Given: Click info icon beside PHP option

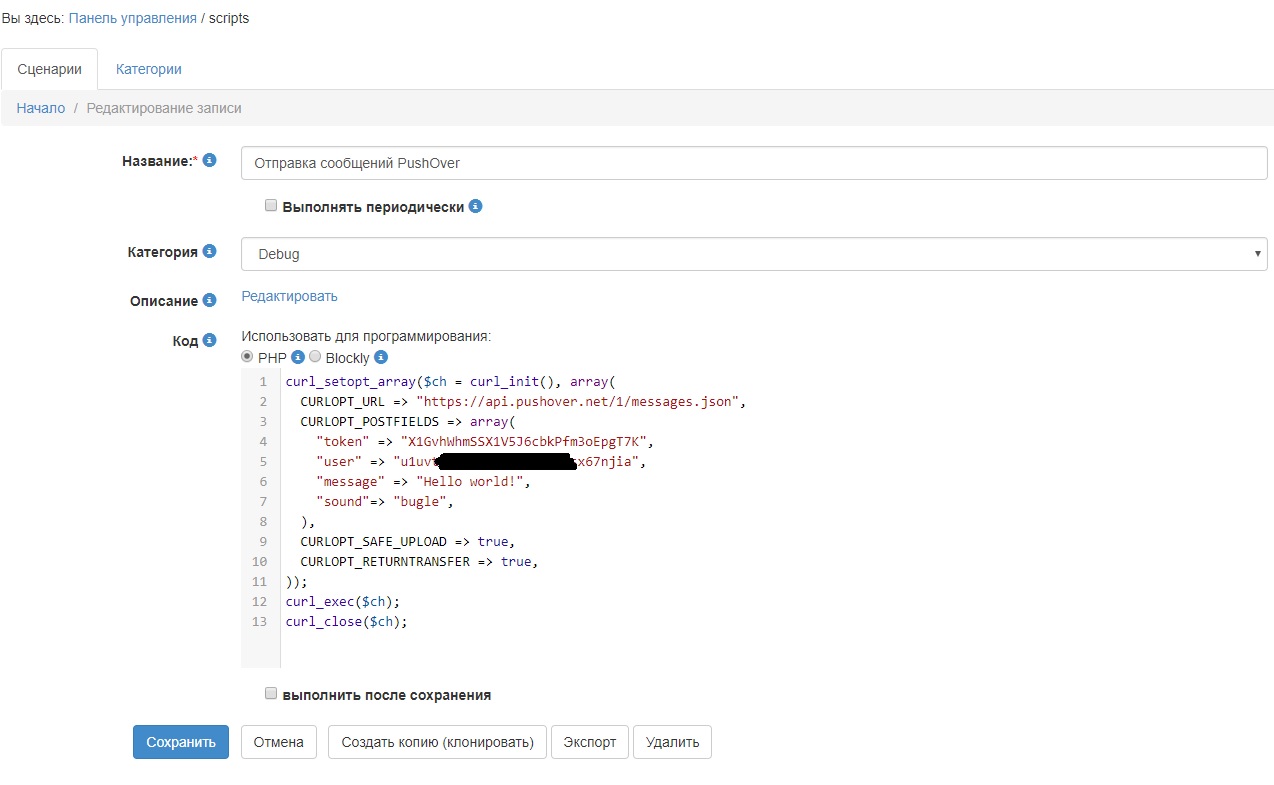Looking at the screenshot, I should [298, 357].
